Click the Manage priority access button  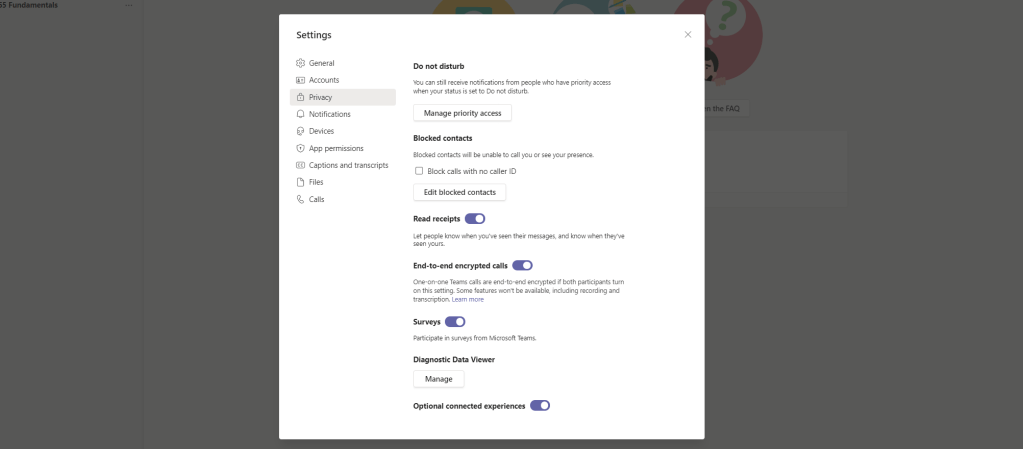coord(462,113)
